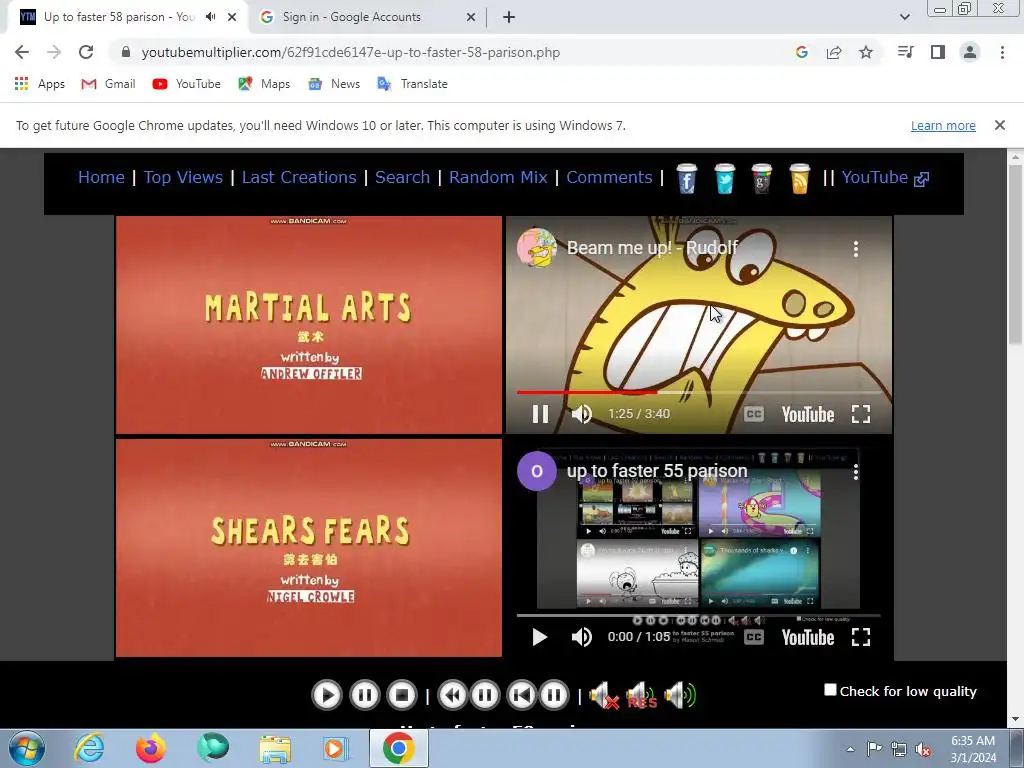Viewport: 1024px width, 768px height.
Task: Pause the Beam me up Rudolf video
Action: tap(540, 414)
